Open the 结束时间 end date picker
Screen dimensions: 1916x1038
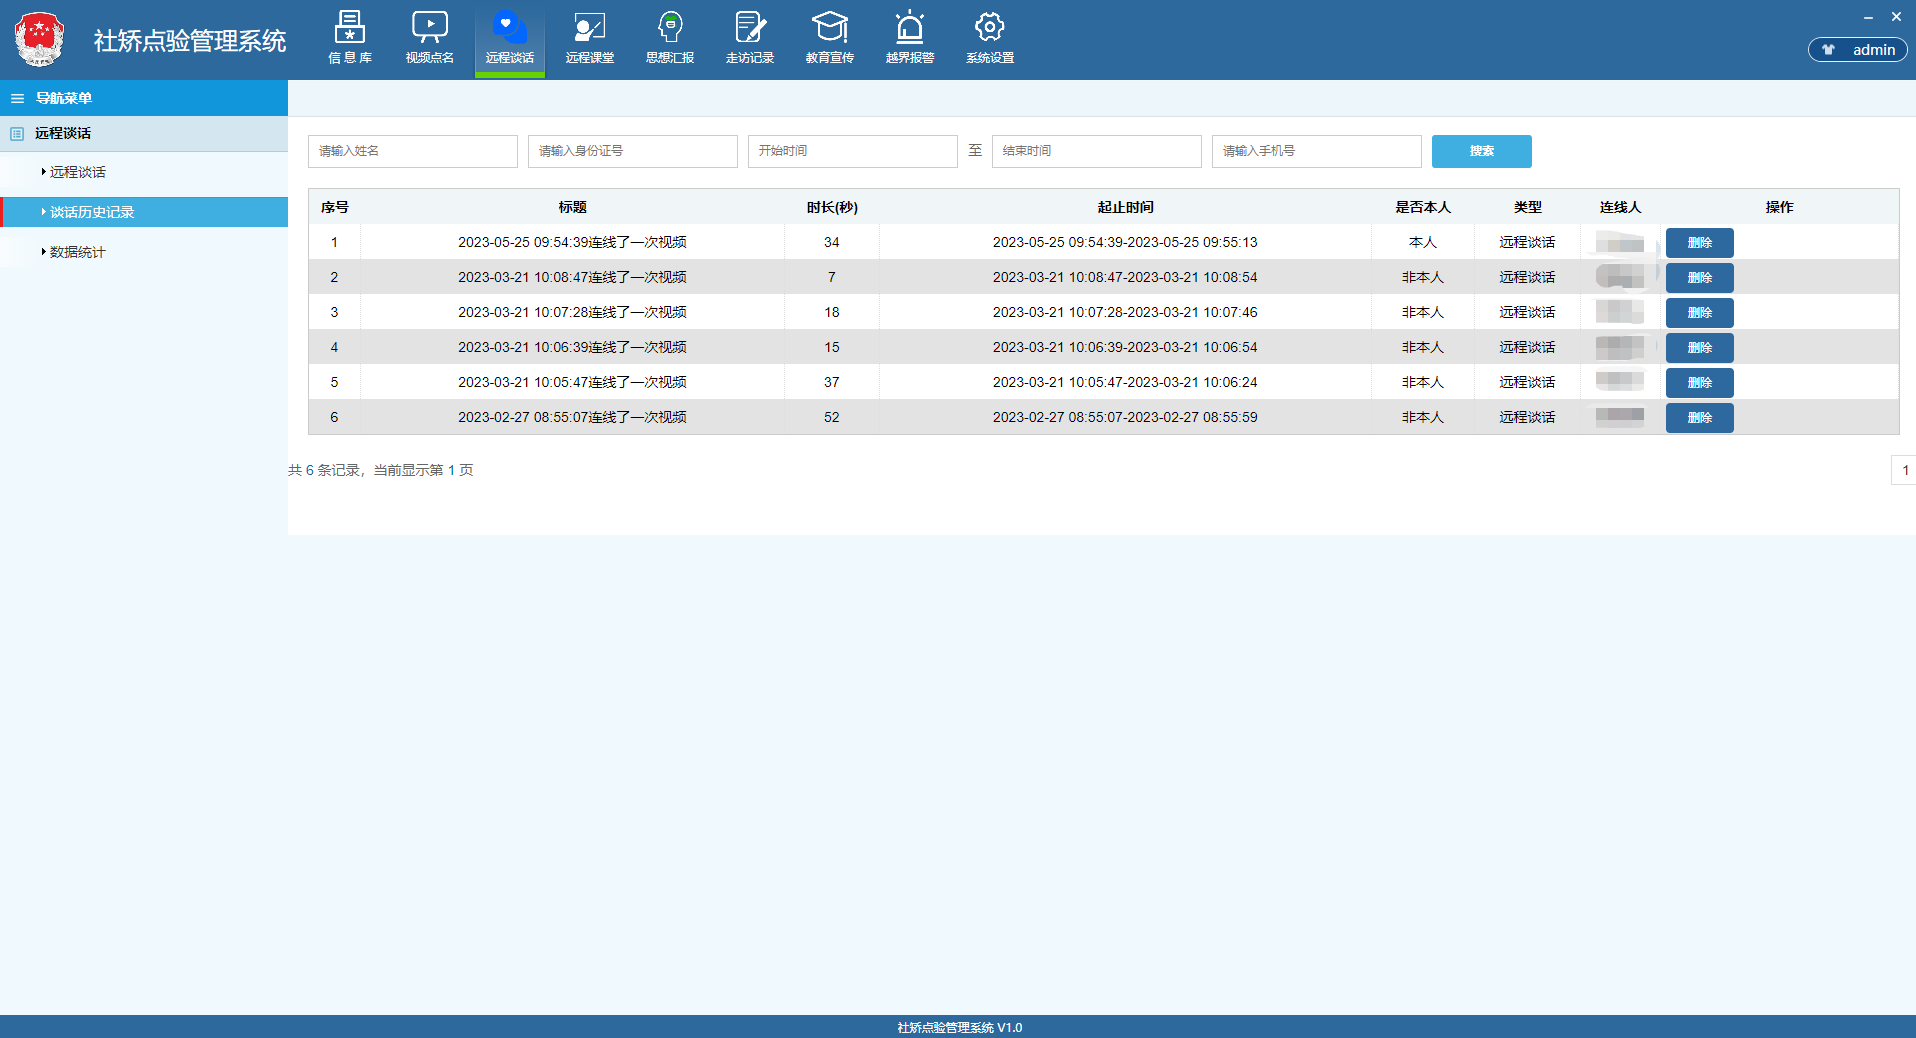(1096, 151)
